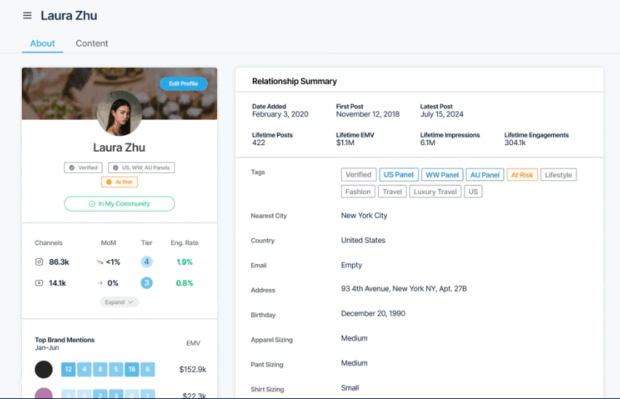Click the first 4 mentions month box
Image resolution: width=620 pixels, height=399 pixels.
coord(84,369)
